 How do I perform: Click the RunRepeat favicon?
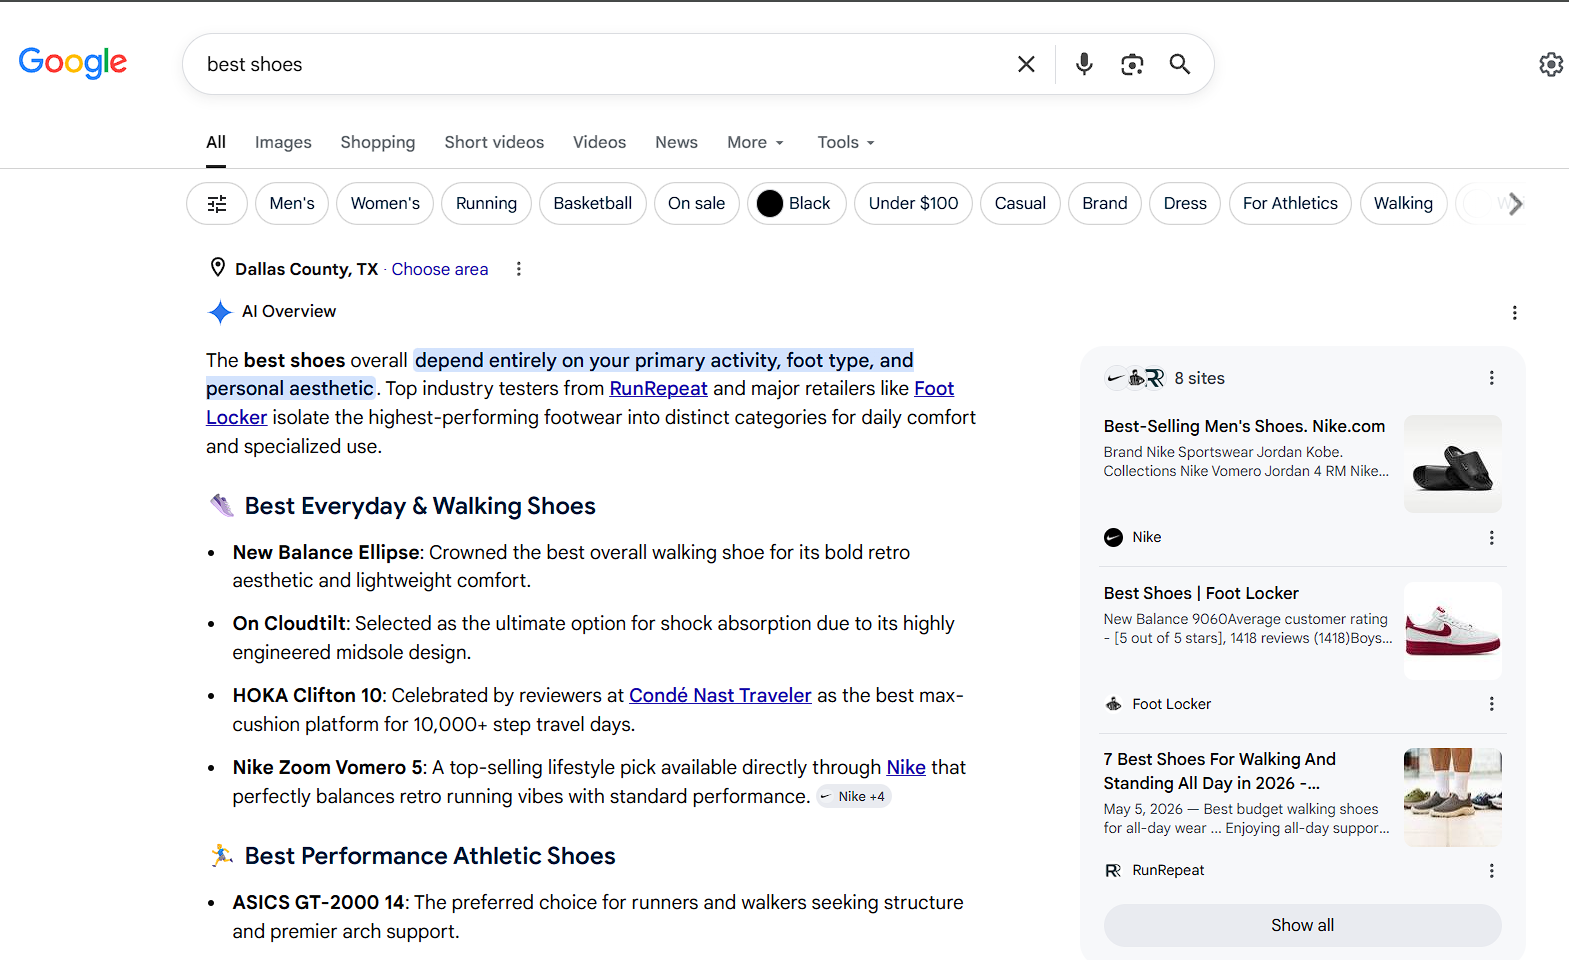pos(1113,871)
